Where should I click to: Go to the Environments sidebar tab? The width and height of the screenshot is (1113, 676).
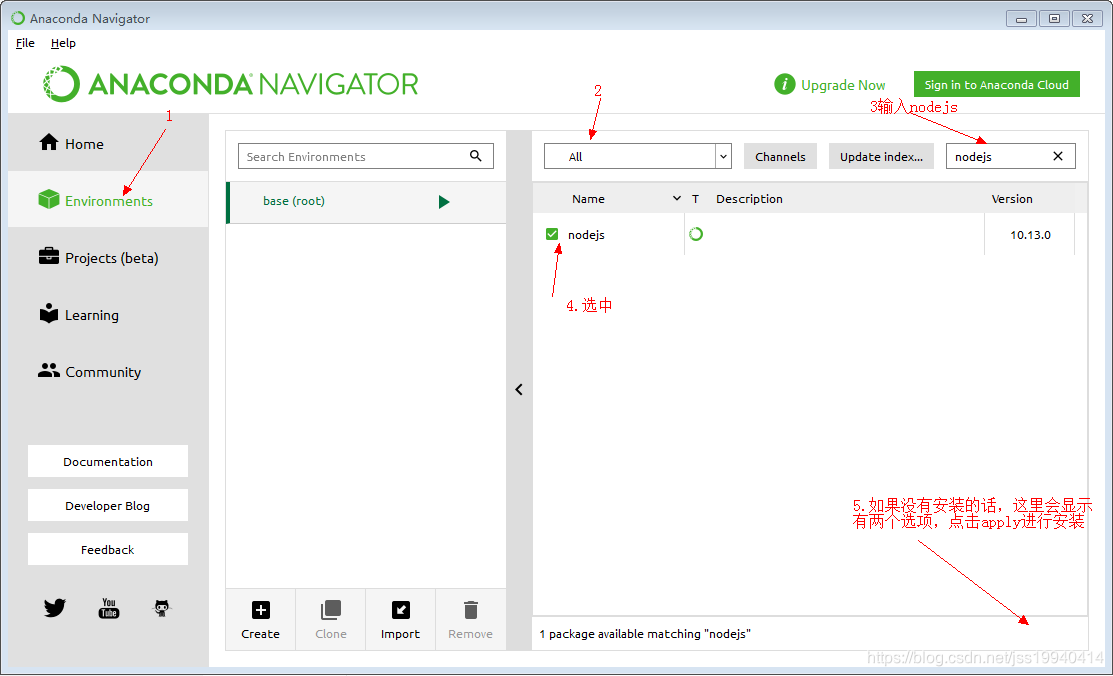tap(108, 200)
